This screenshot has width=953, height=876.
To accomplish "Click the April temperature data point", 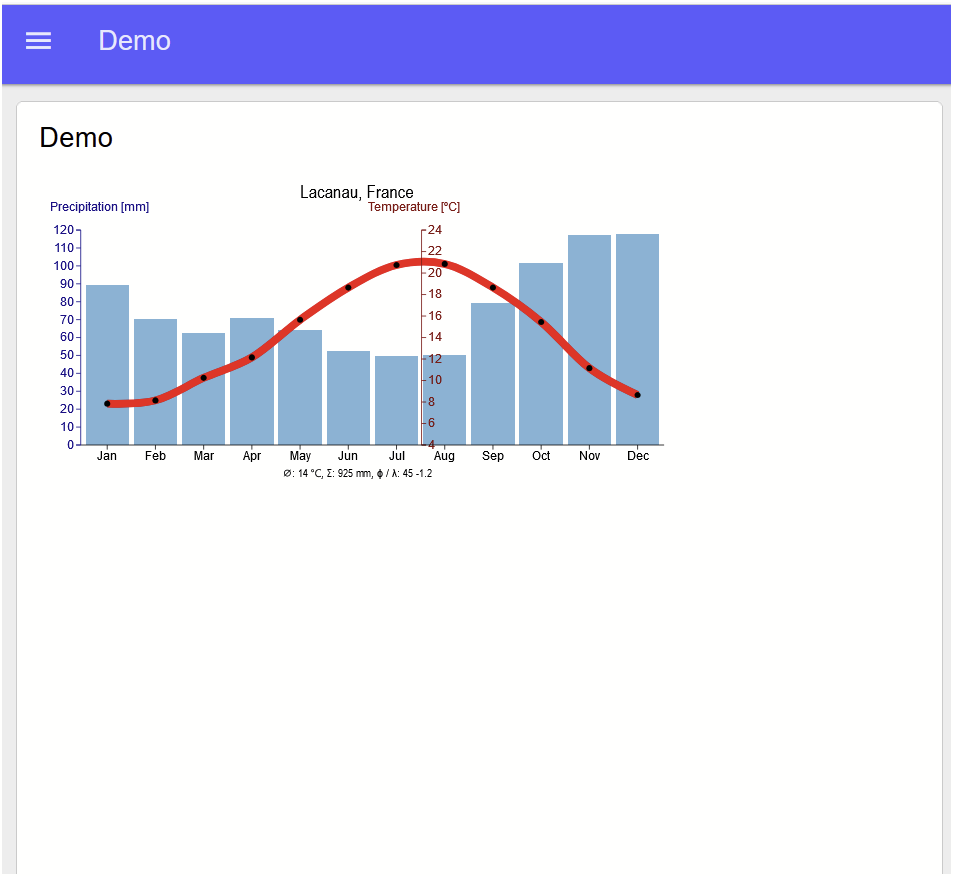I will point(252,357).
